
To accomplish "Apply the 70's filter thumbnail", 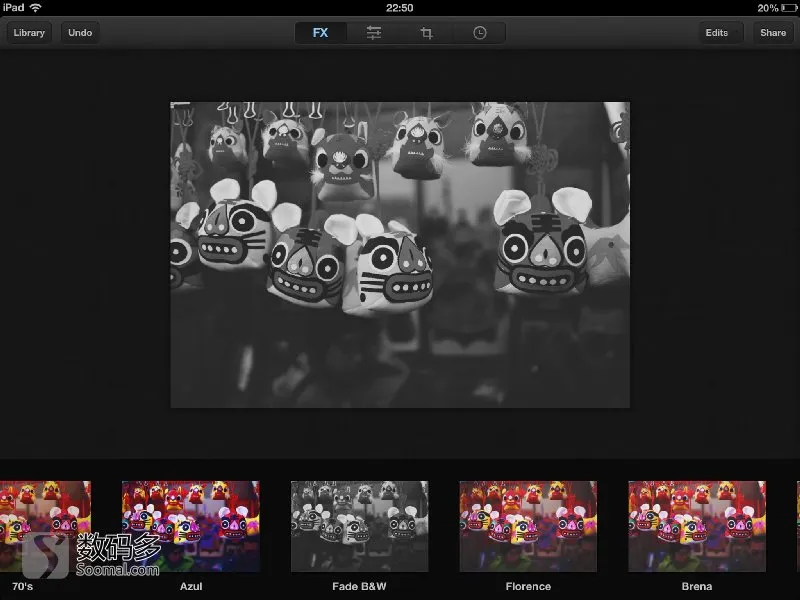I will point(45,526).
